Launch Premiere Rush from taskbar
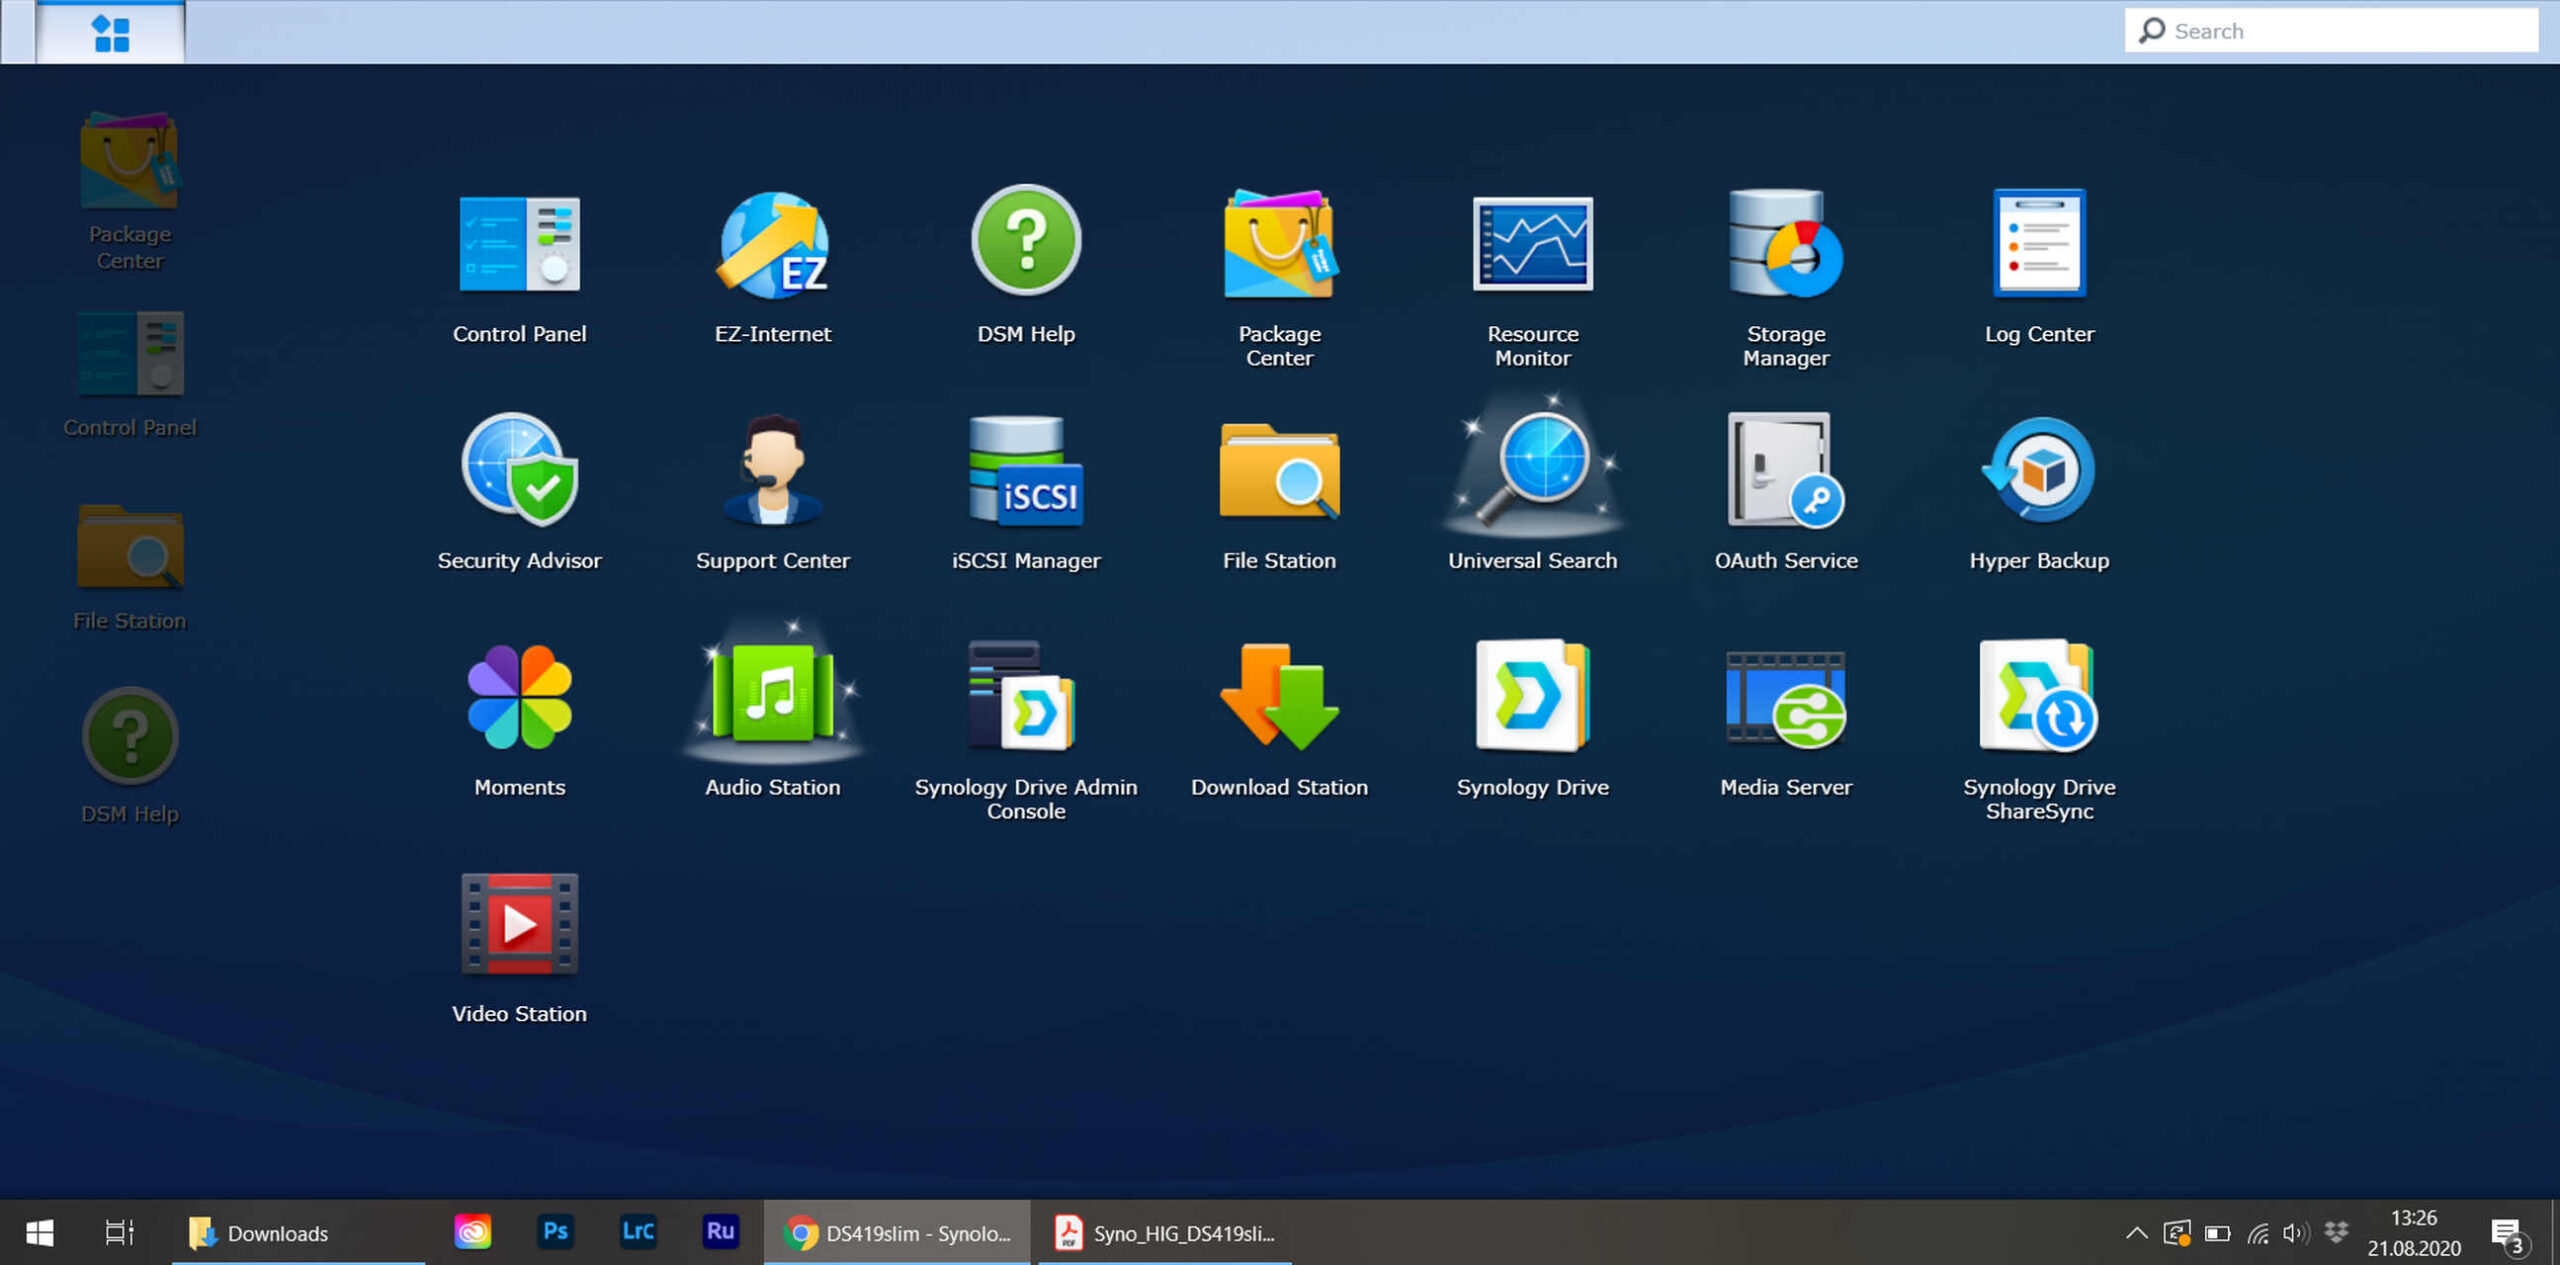Image resolution: width=2560 pixels, height=1265 pixels. click(720, 1232)
